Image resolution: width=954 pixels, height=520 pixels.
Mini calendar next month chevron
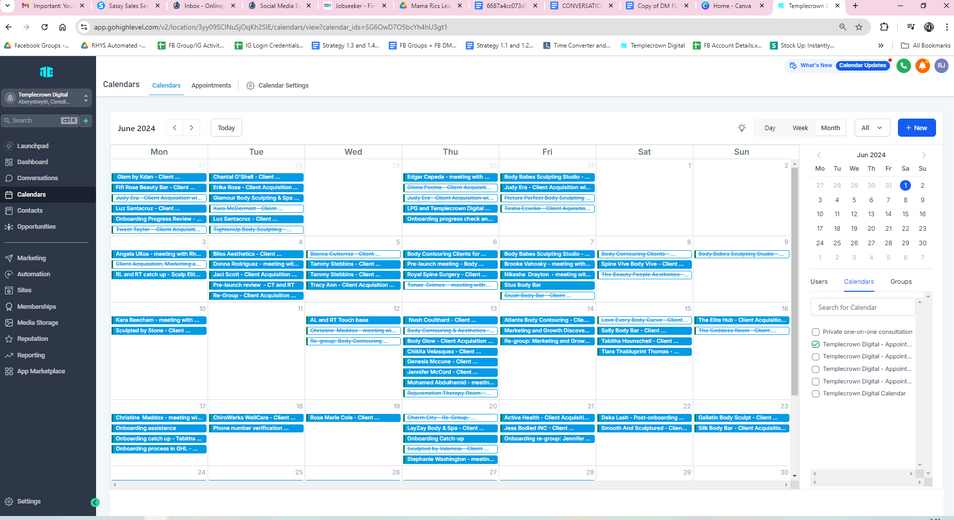click(x=924, y=155)
